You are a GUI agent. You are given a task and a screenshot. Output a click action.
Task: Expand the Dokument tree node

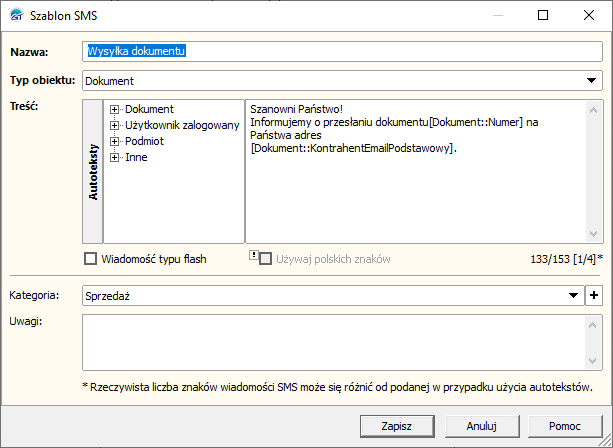115,109
